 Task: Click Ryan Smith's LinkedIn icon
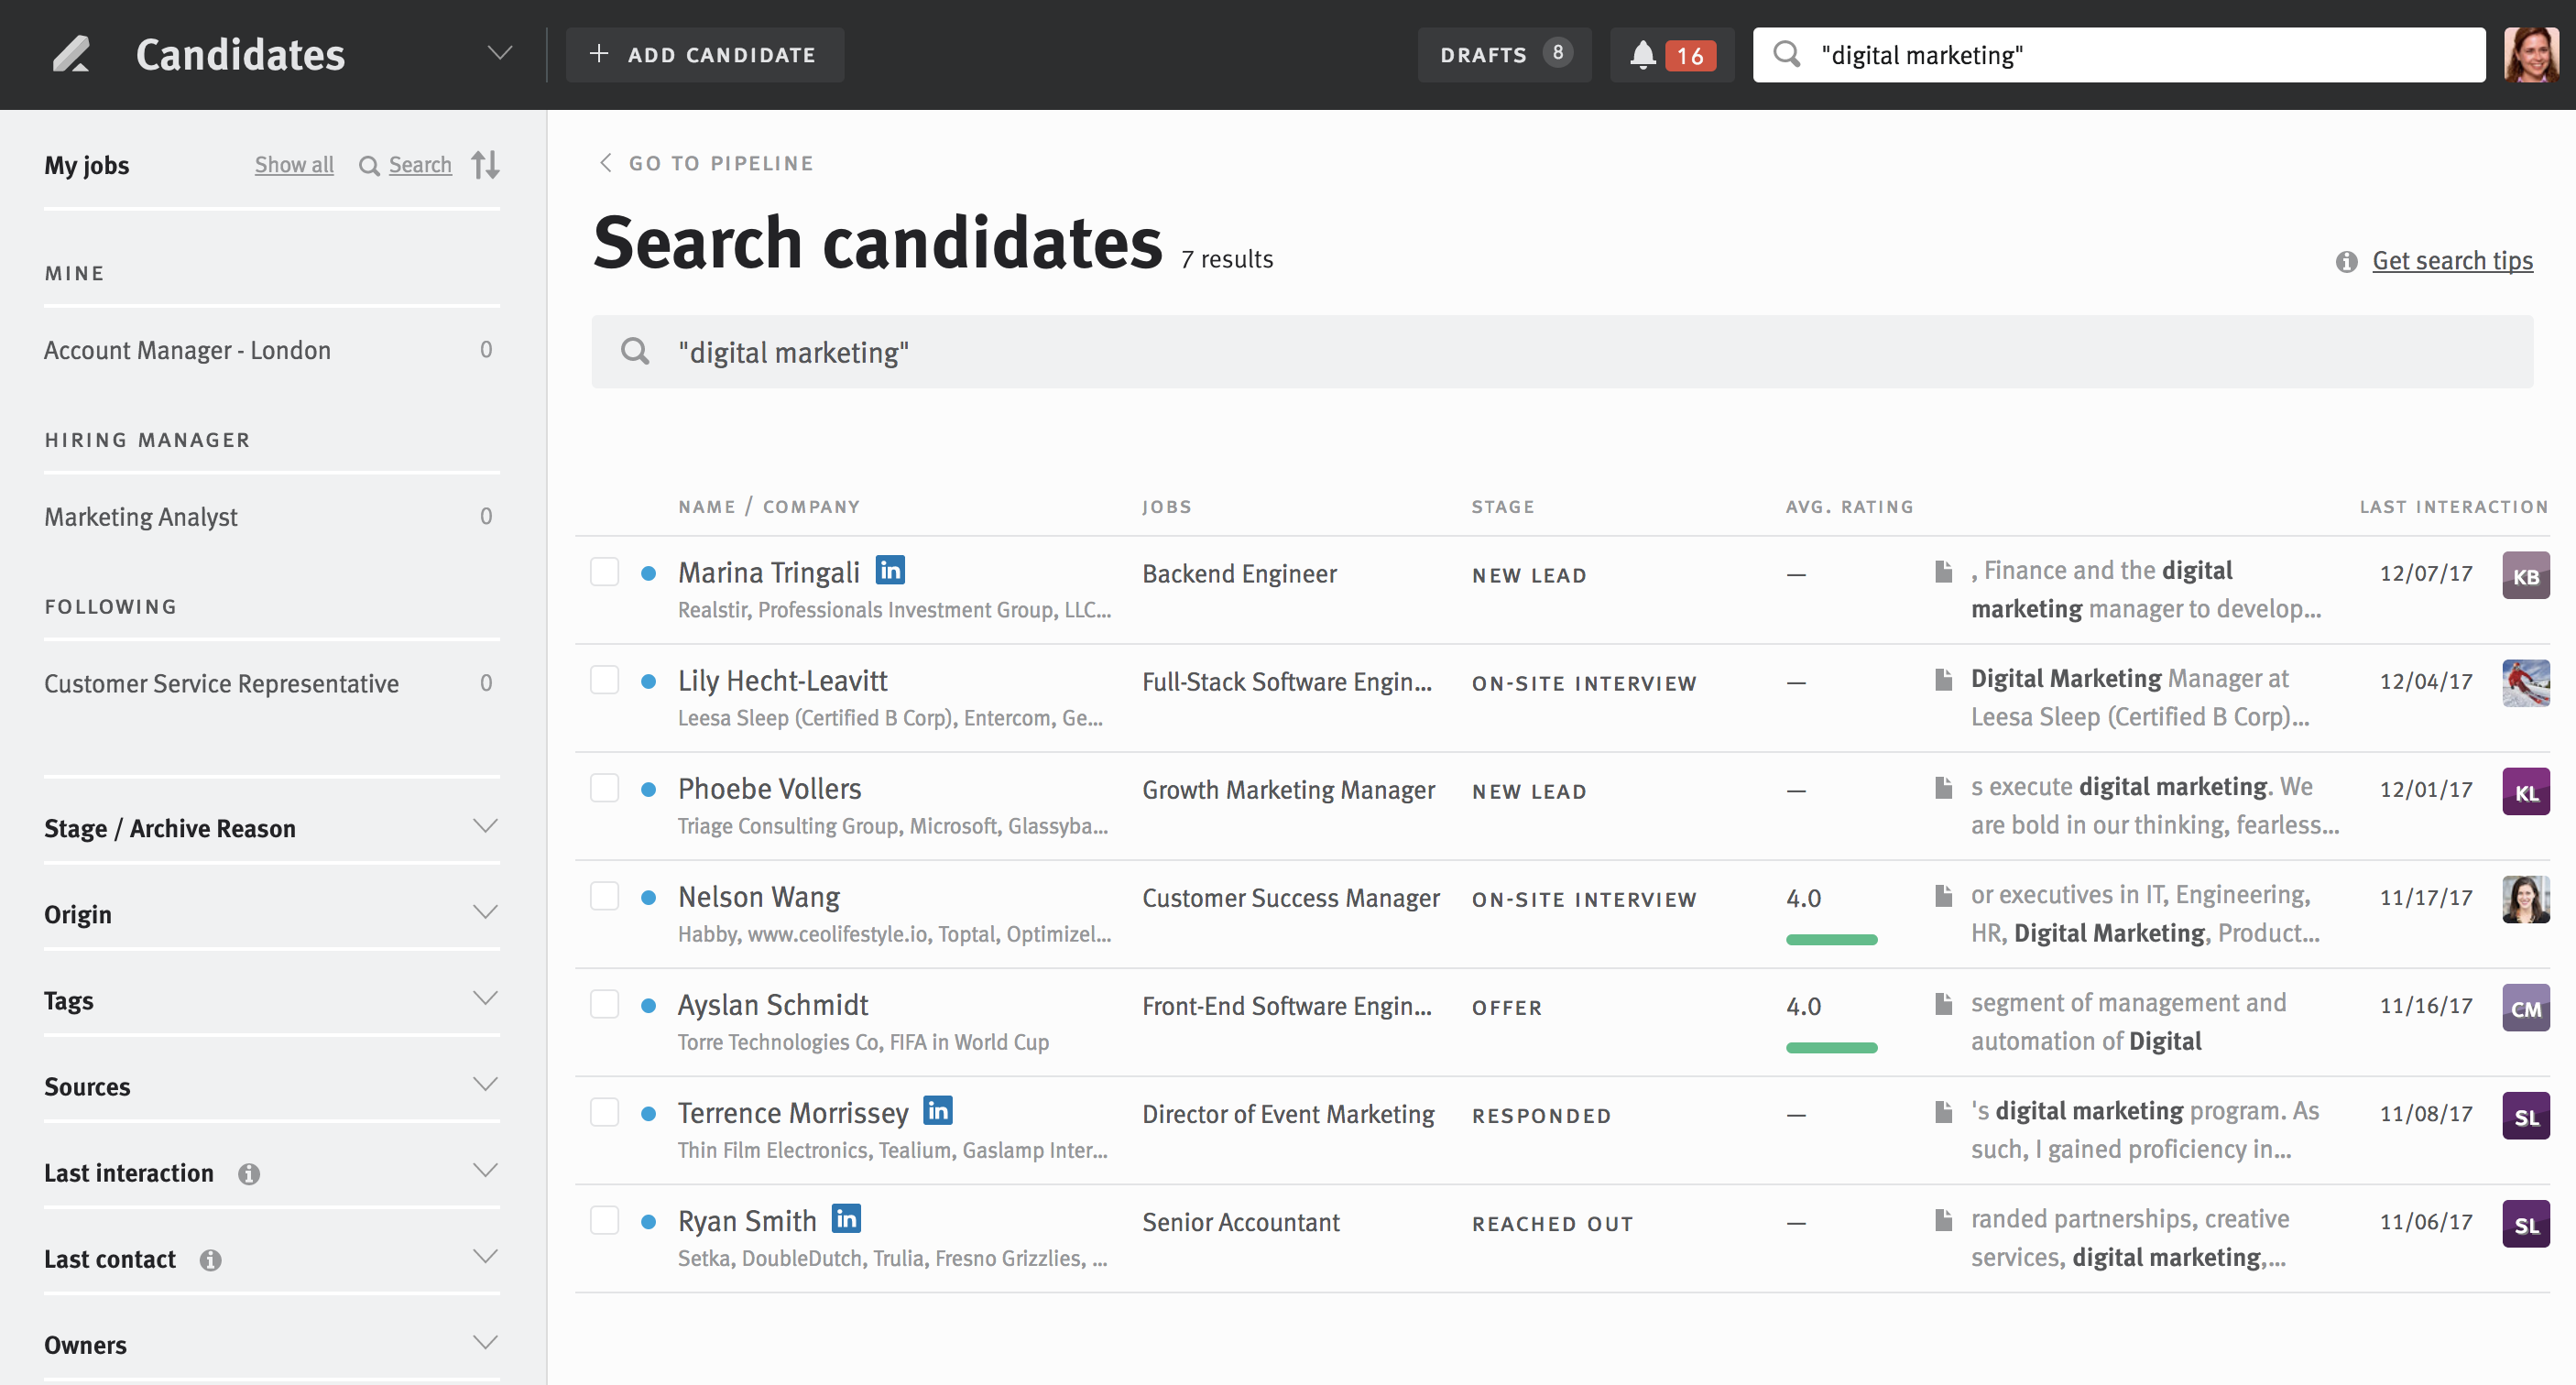coord(846,1218)
